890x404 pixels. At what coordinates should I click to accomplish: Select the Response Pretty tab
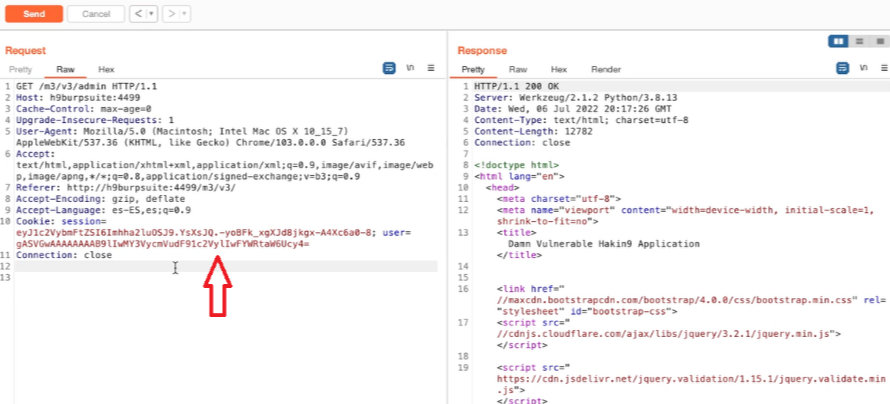click(473, 69)
